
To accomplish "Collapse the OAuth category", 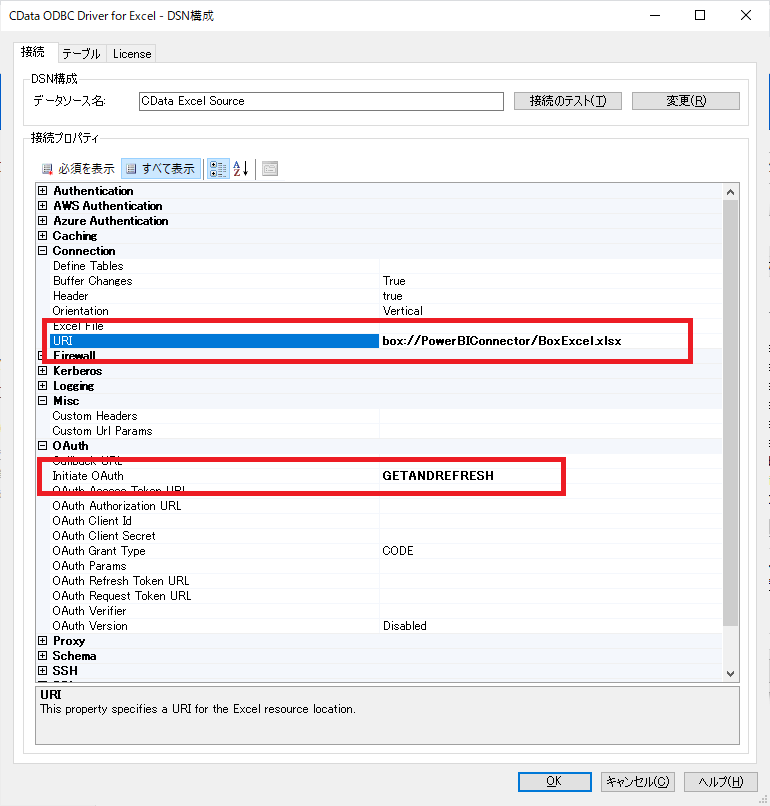I will pos(43,446).
